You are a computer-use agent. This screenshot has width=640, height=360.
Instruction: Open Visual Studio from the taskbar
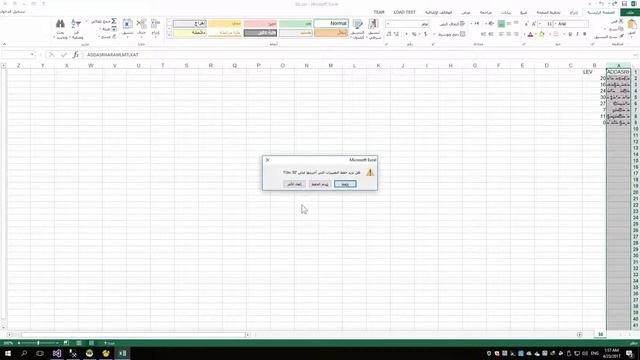(x=57, y=353)
